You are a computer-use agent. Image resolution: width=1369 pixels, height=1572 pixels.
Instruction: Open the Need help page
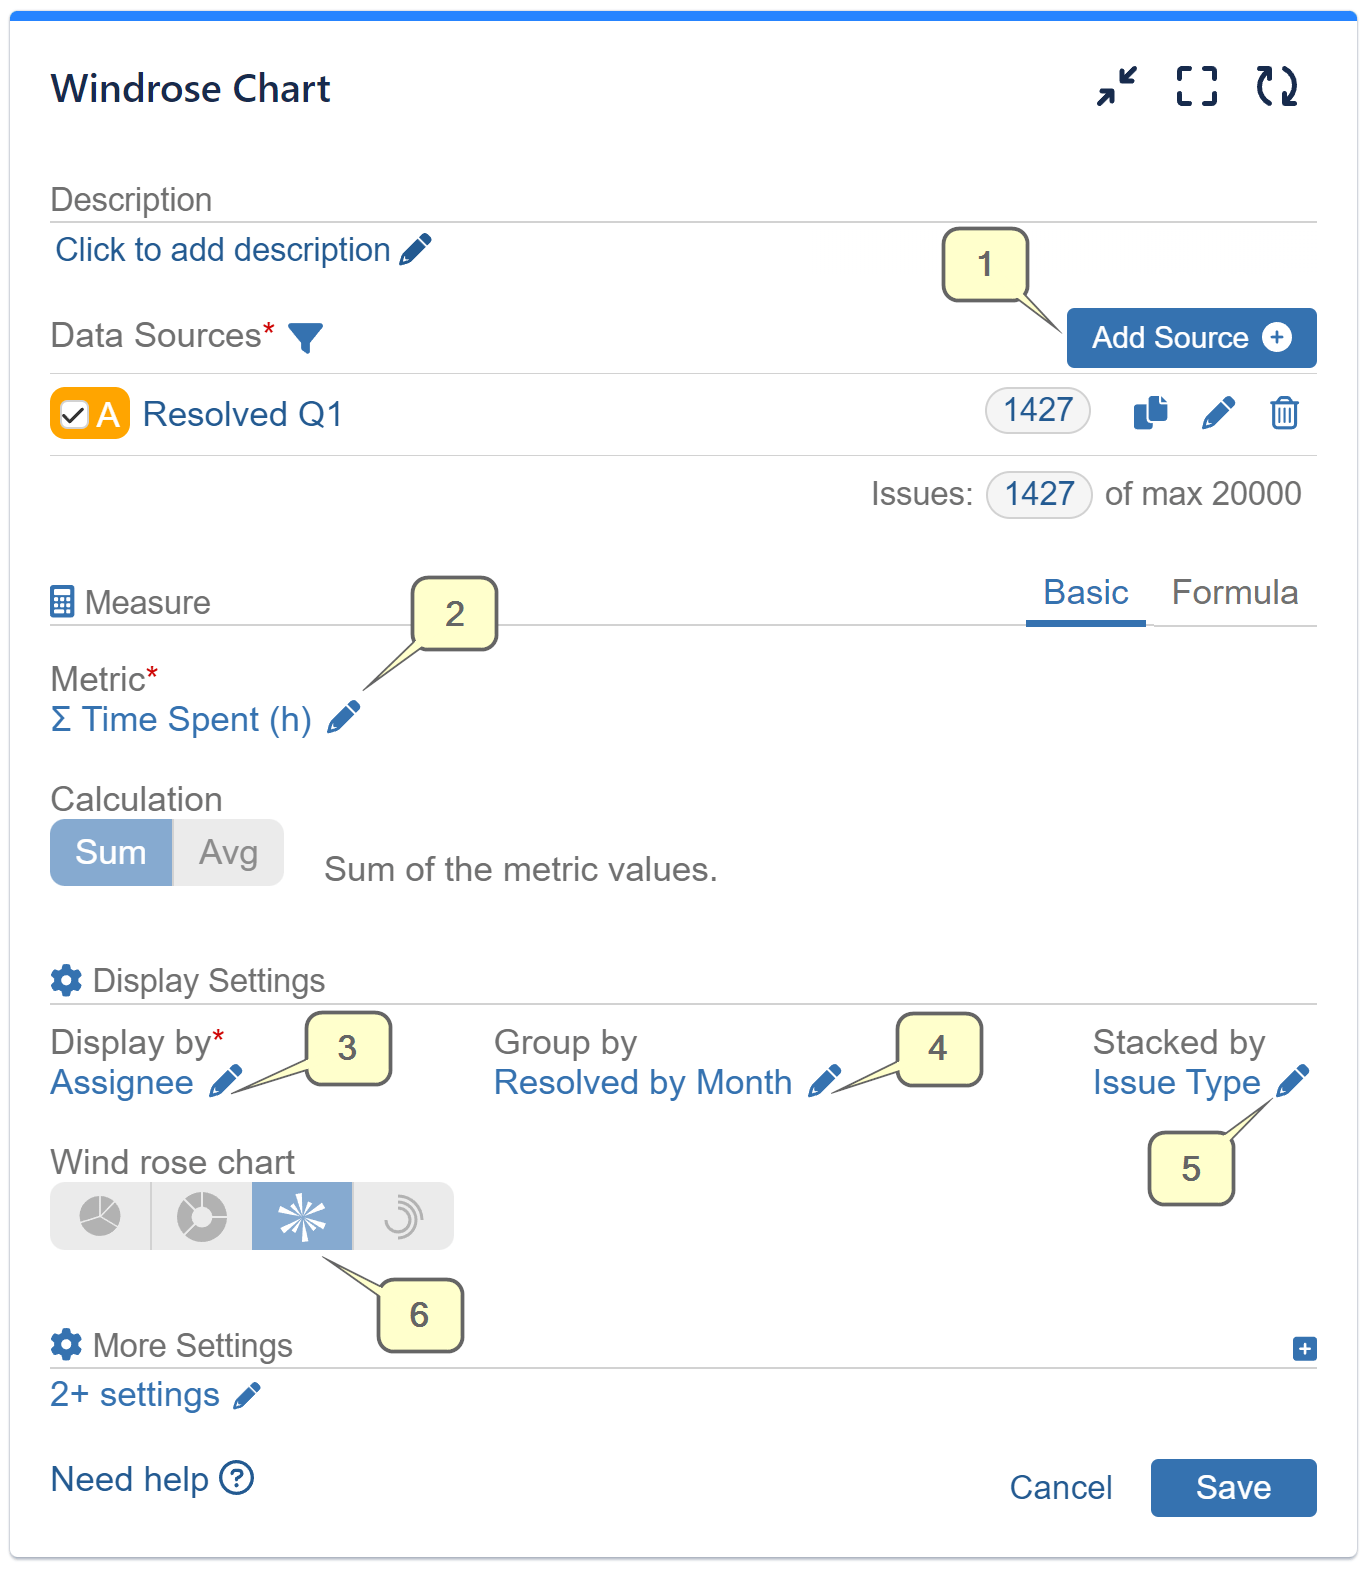(152, 1479)
